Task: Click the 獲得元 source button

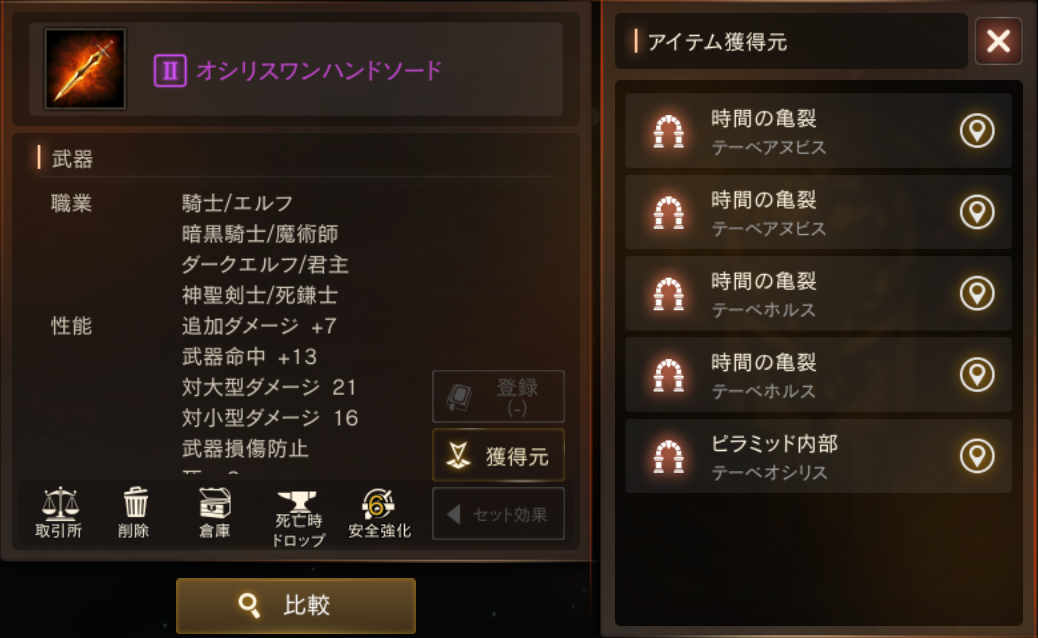Action: (x=498, y=455)
